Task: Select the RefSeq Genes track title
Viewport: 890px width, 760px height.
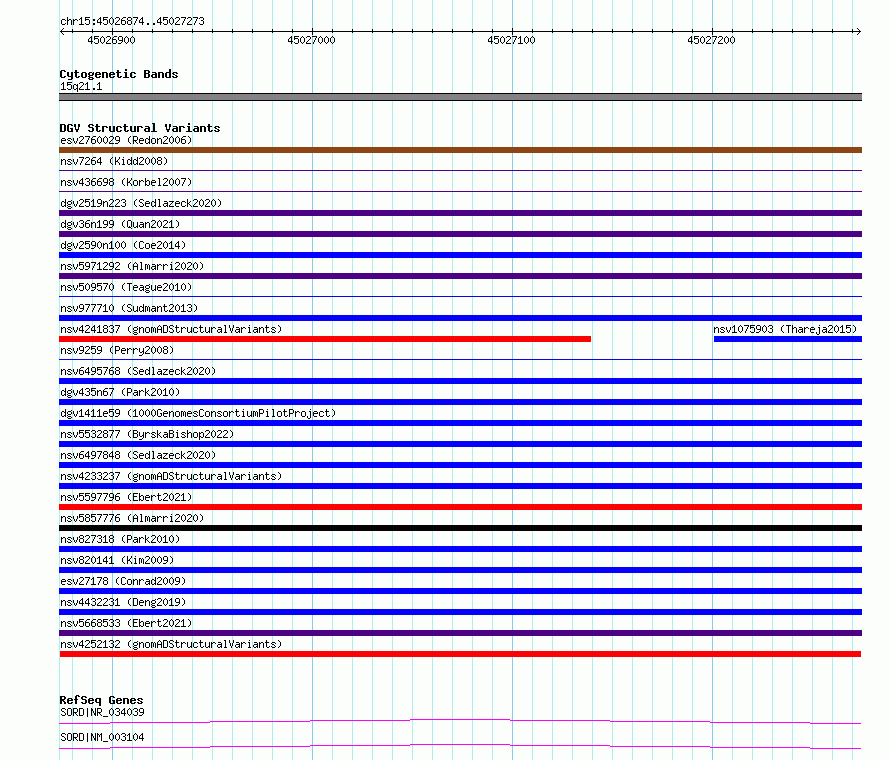Action: click(x=102, y=700)
